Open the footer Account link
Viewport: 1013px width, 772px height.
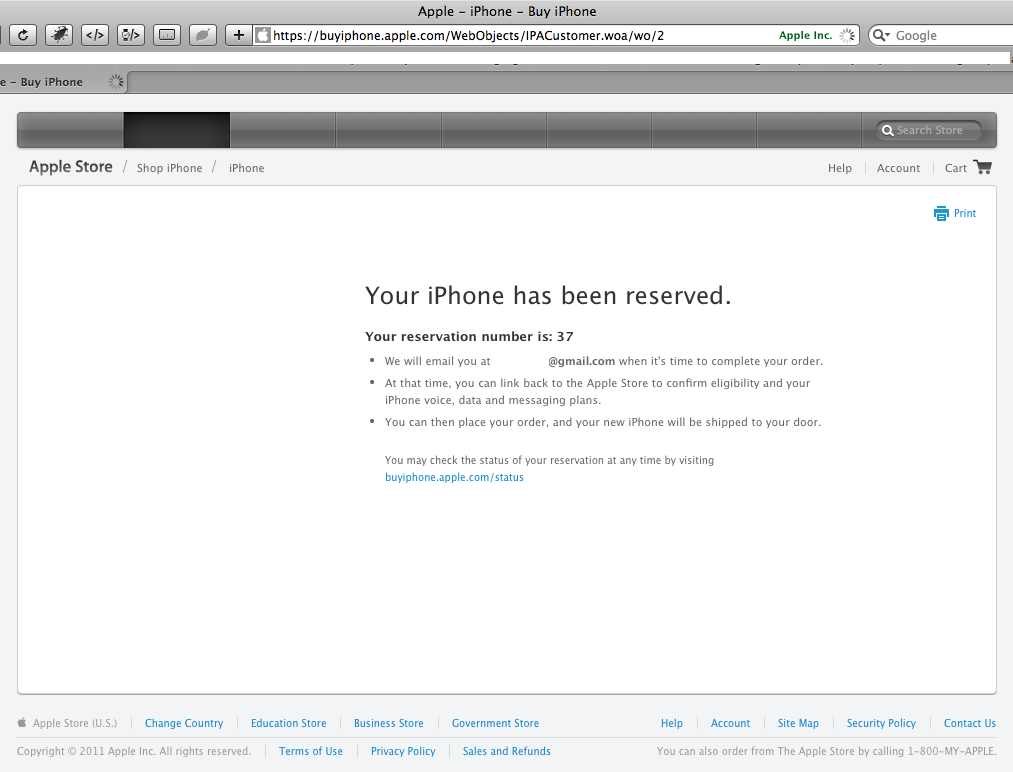(x=730, y=723)
